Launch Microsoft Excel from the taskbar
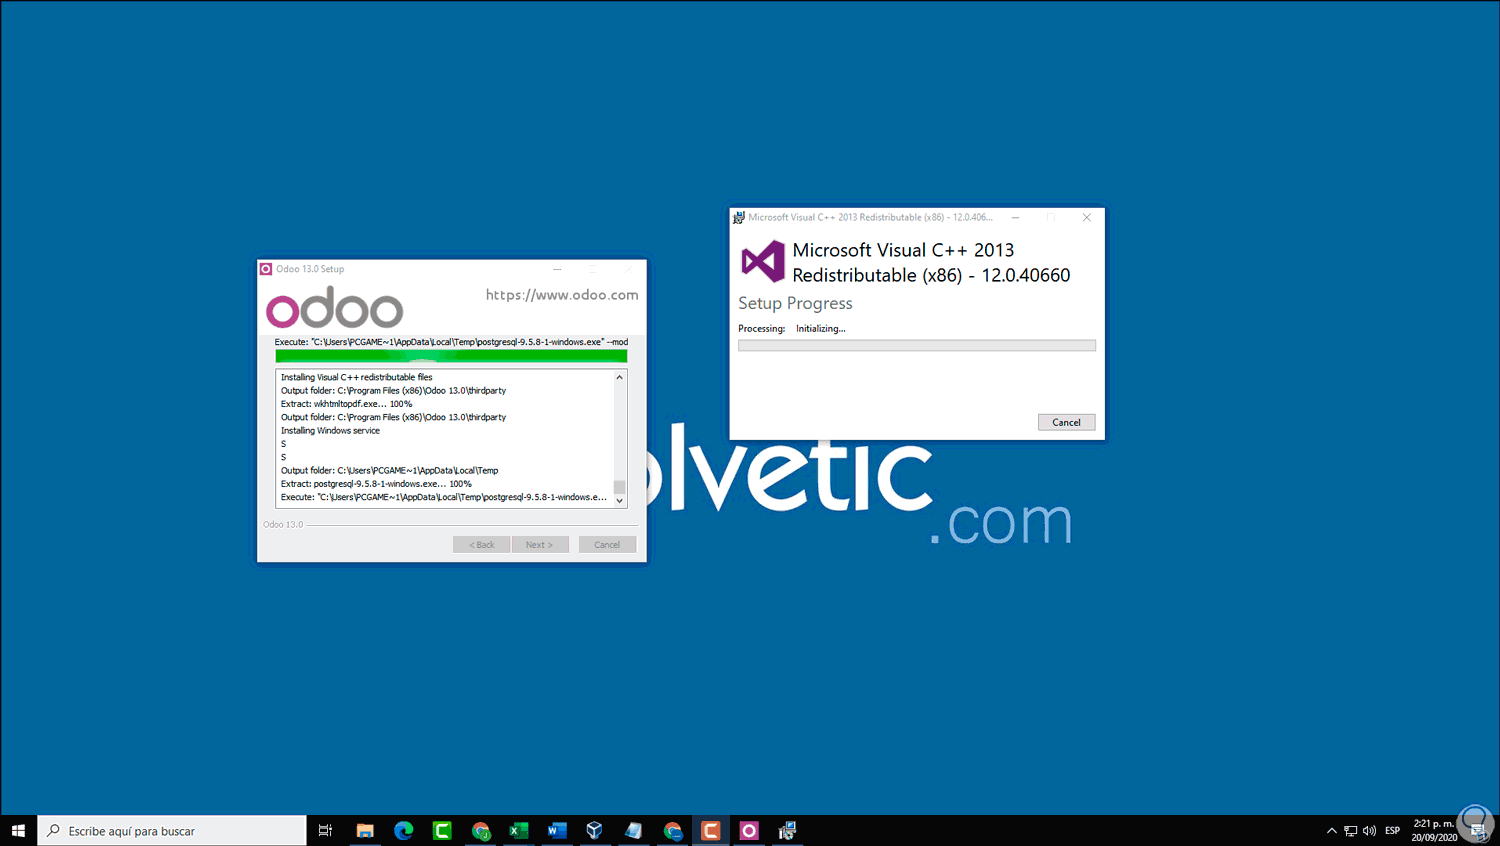This screenshot has width=1500, height=846. pos(518,830)
